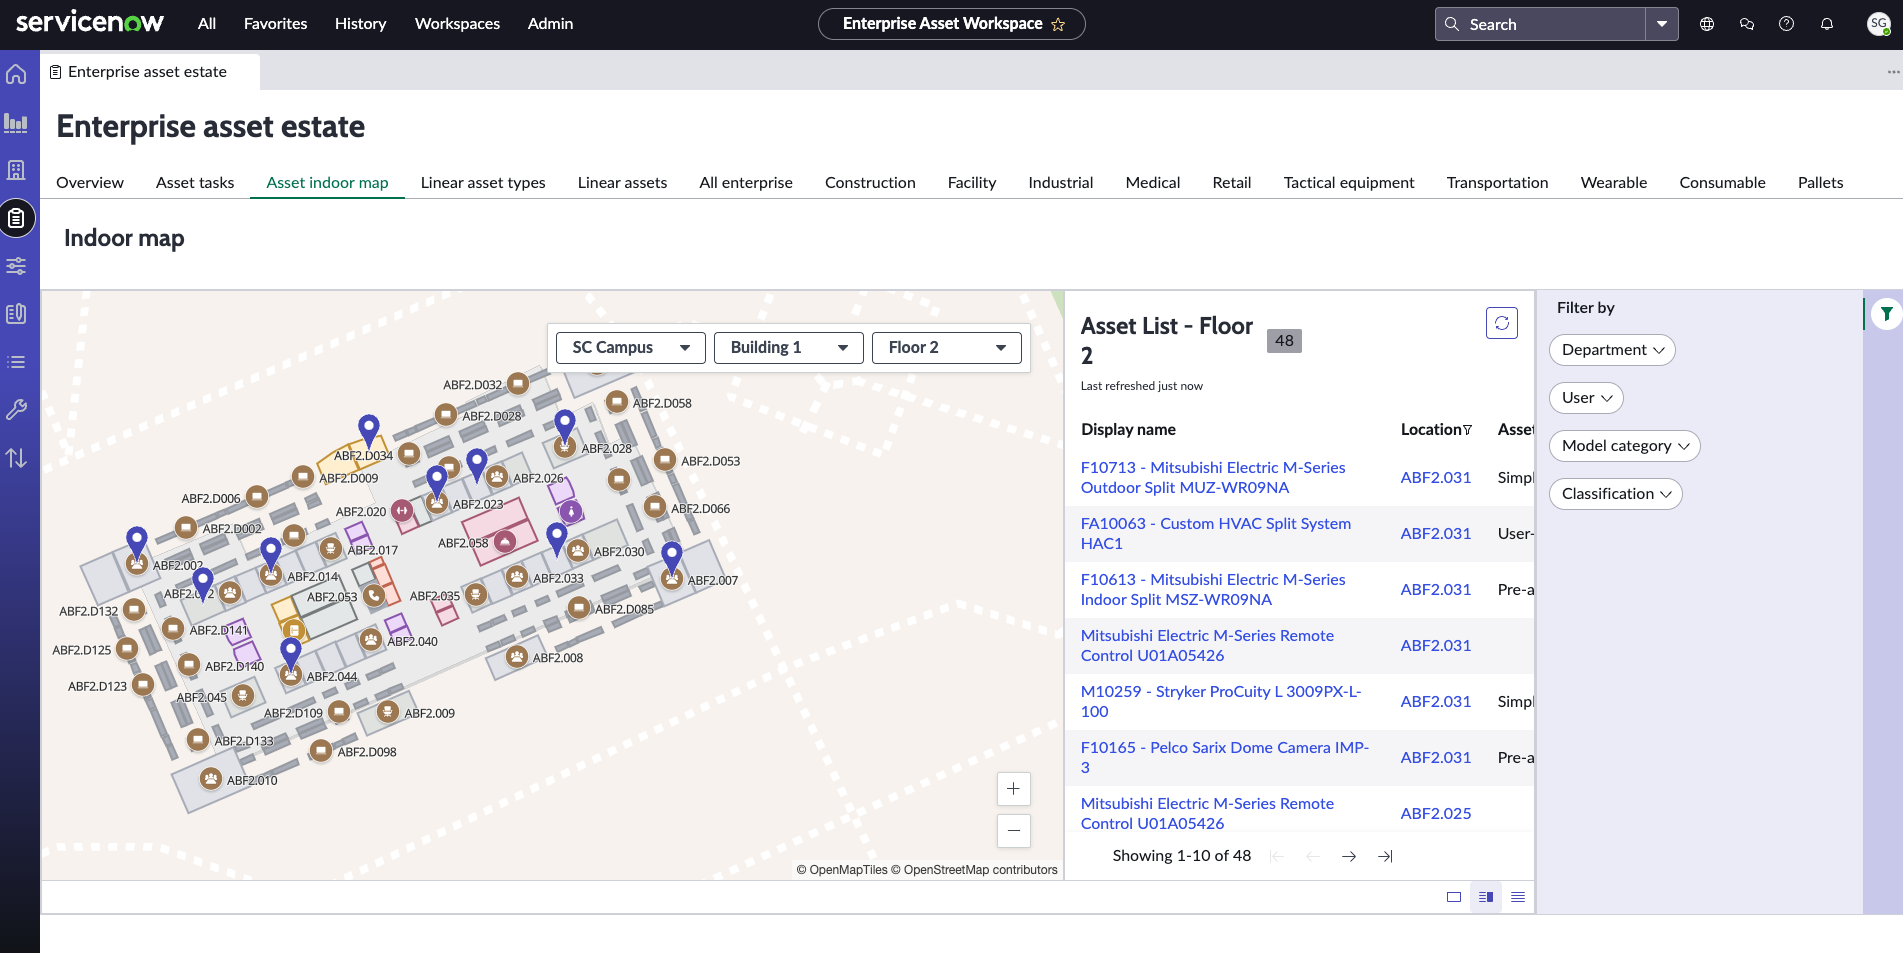Switch to the Medical tab
Viewport: 1903px width, 953px height.
tap(1153, 182)
